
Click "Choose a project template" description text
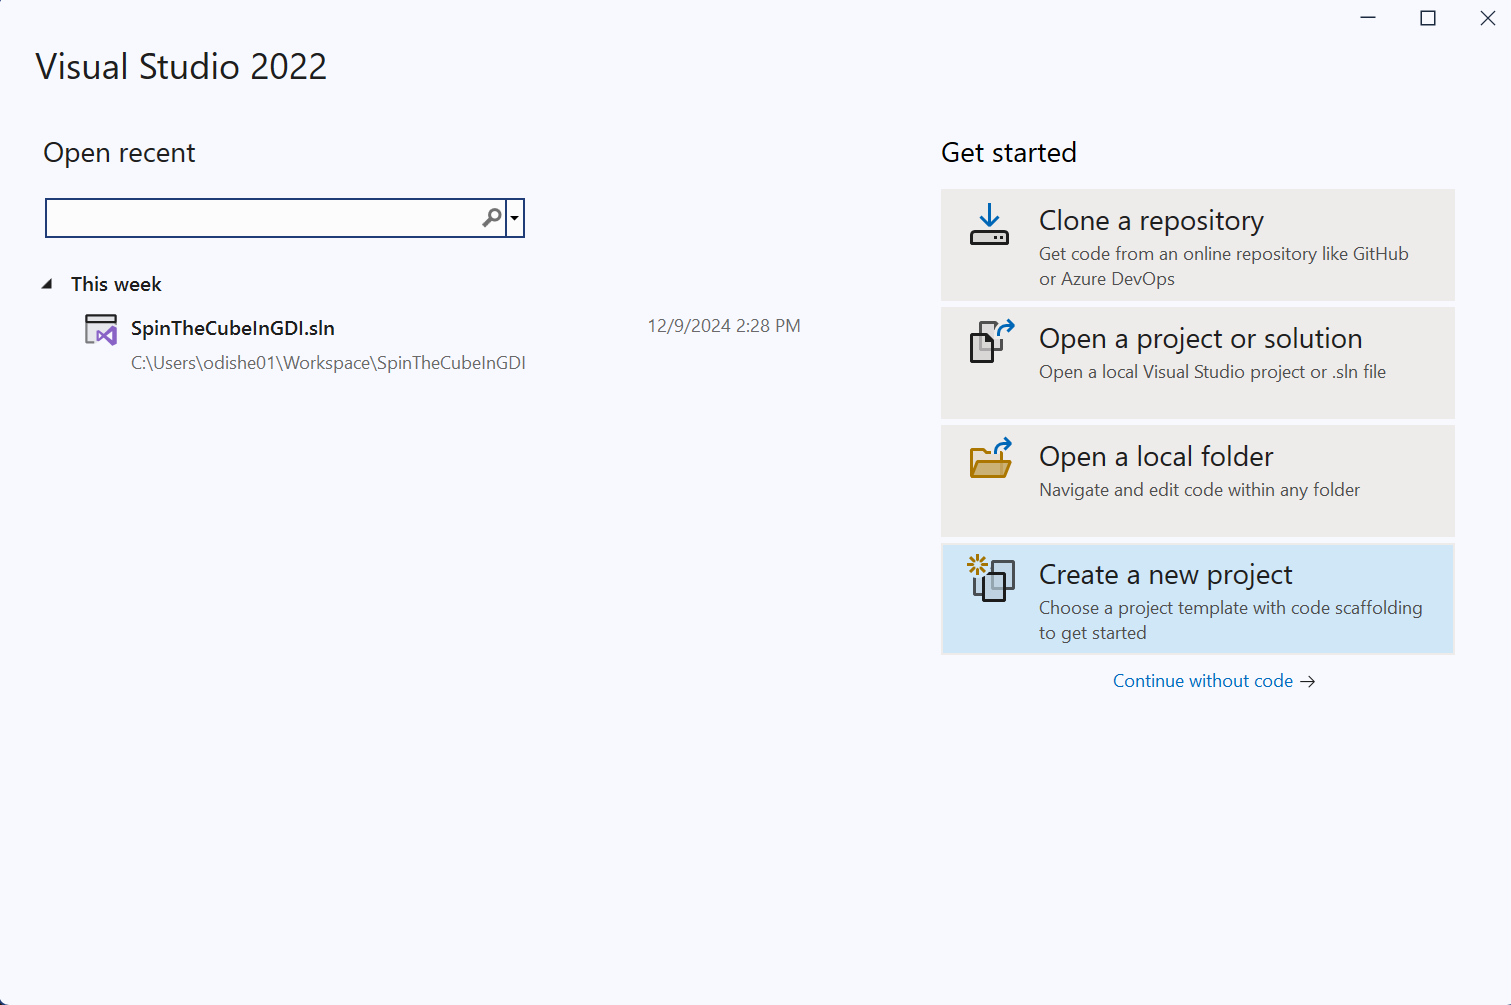[x=1230, y=620]
